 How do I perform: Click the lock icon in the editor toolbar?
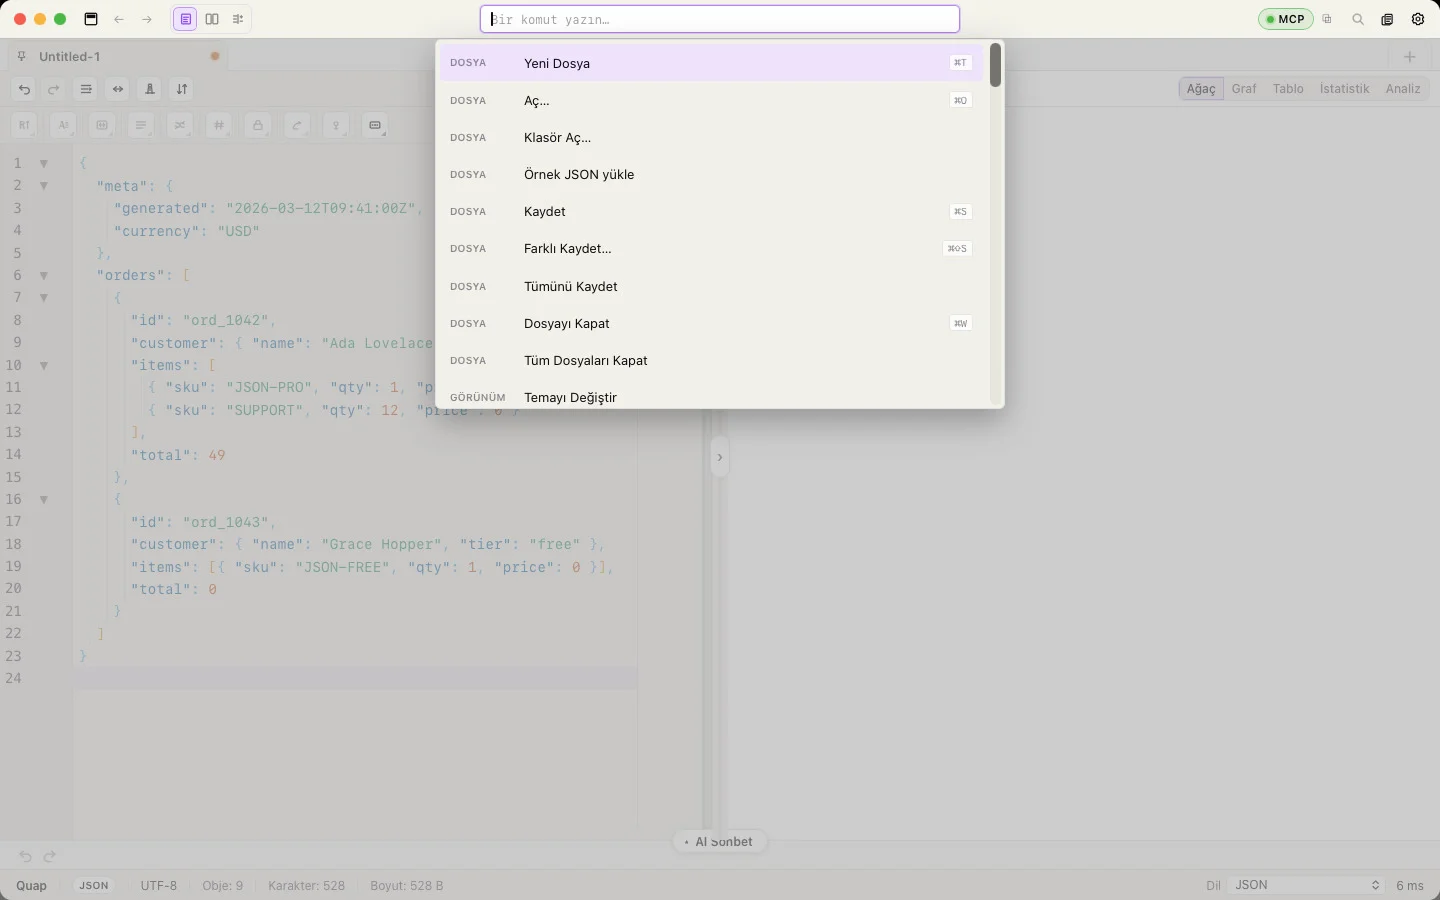click(x=258, y=125)
